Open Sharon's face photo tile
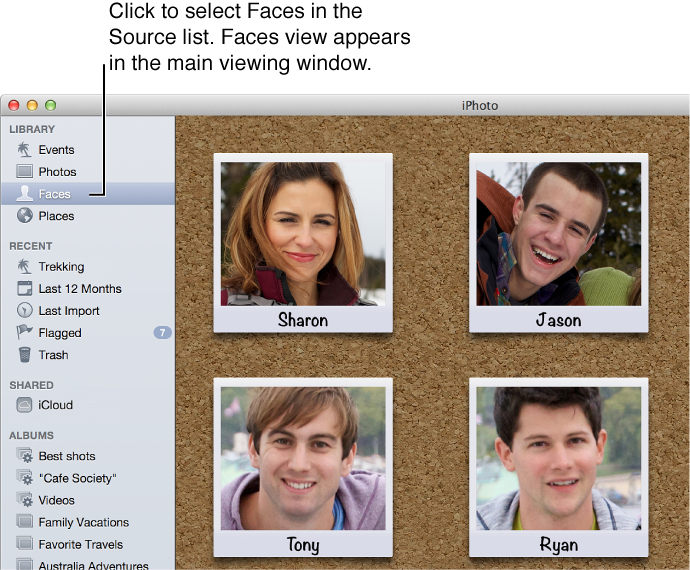This screenshot has height=570, width=690. pyautogui.click(x=303, y=234)
